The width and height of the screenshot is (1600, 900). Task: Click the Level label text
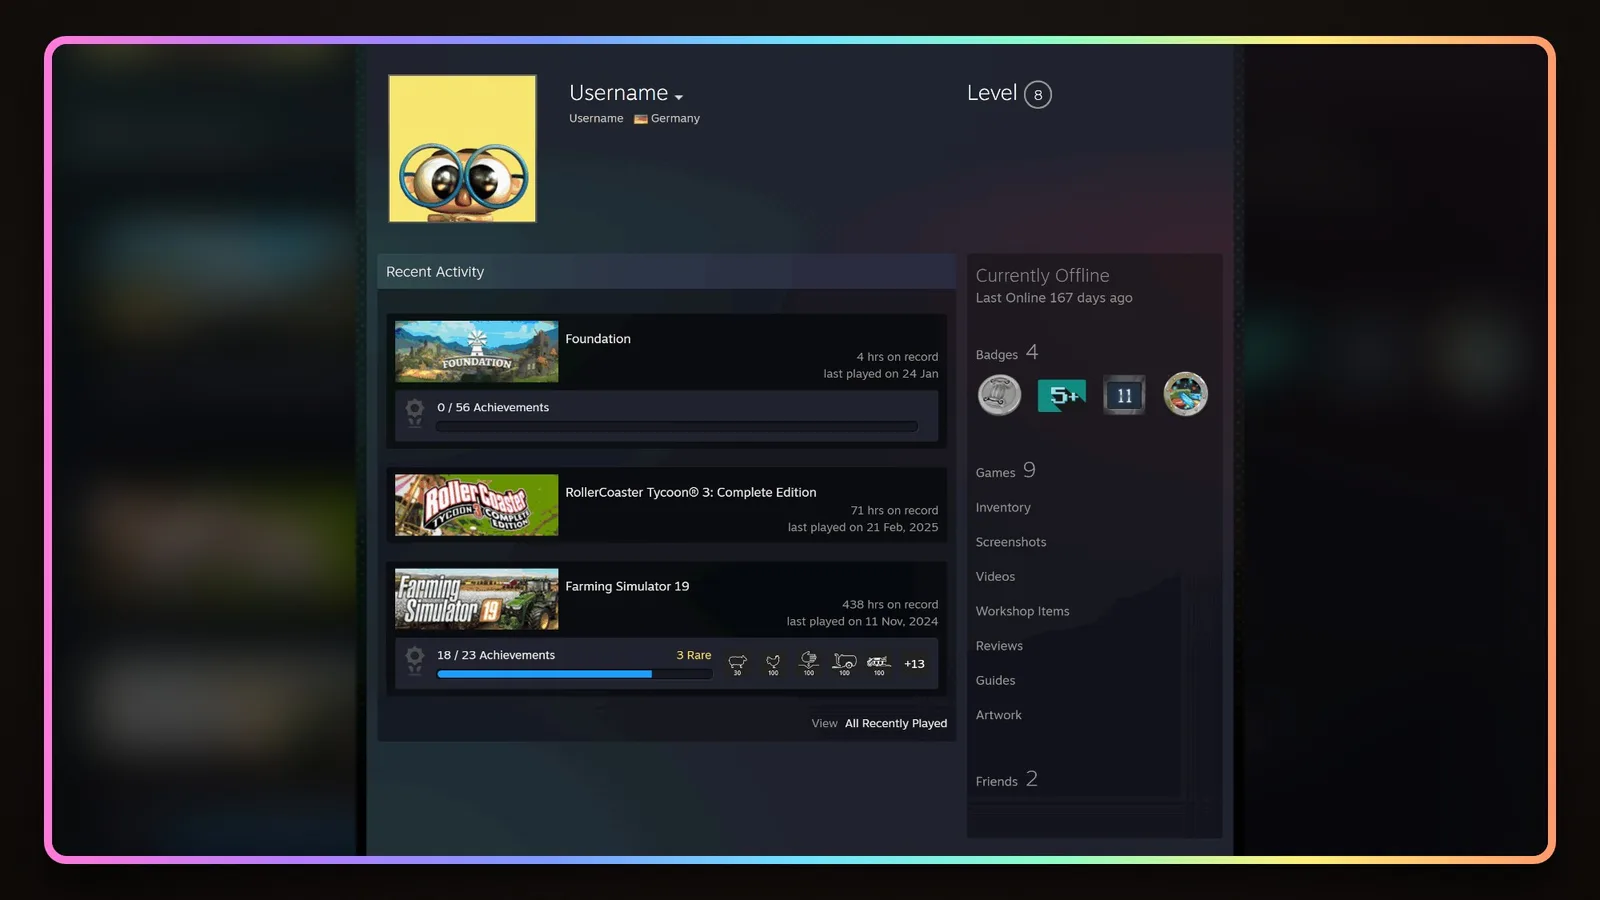click(x=992, y=93)
